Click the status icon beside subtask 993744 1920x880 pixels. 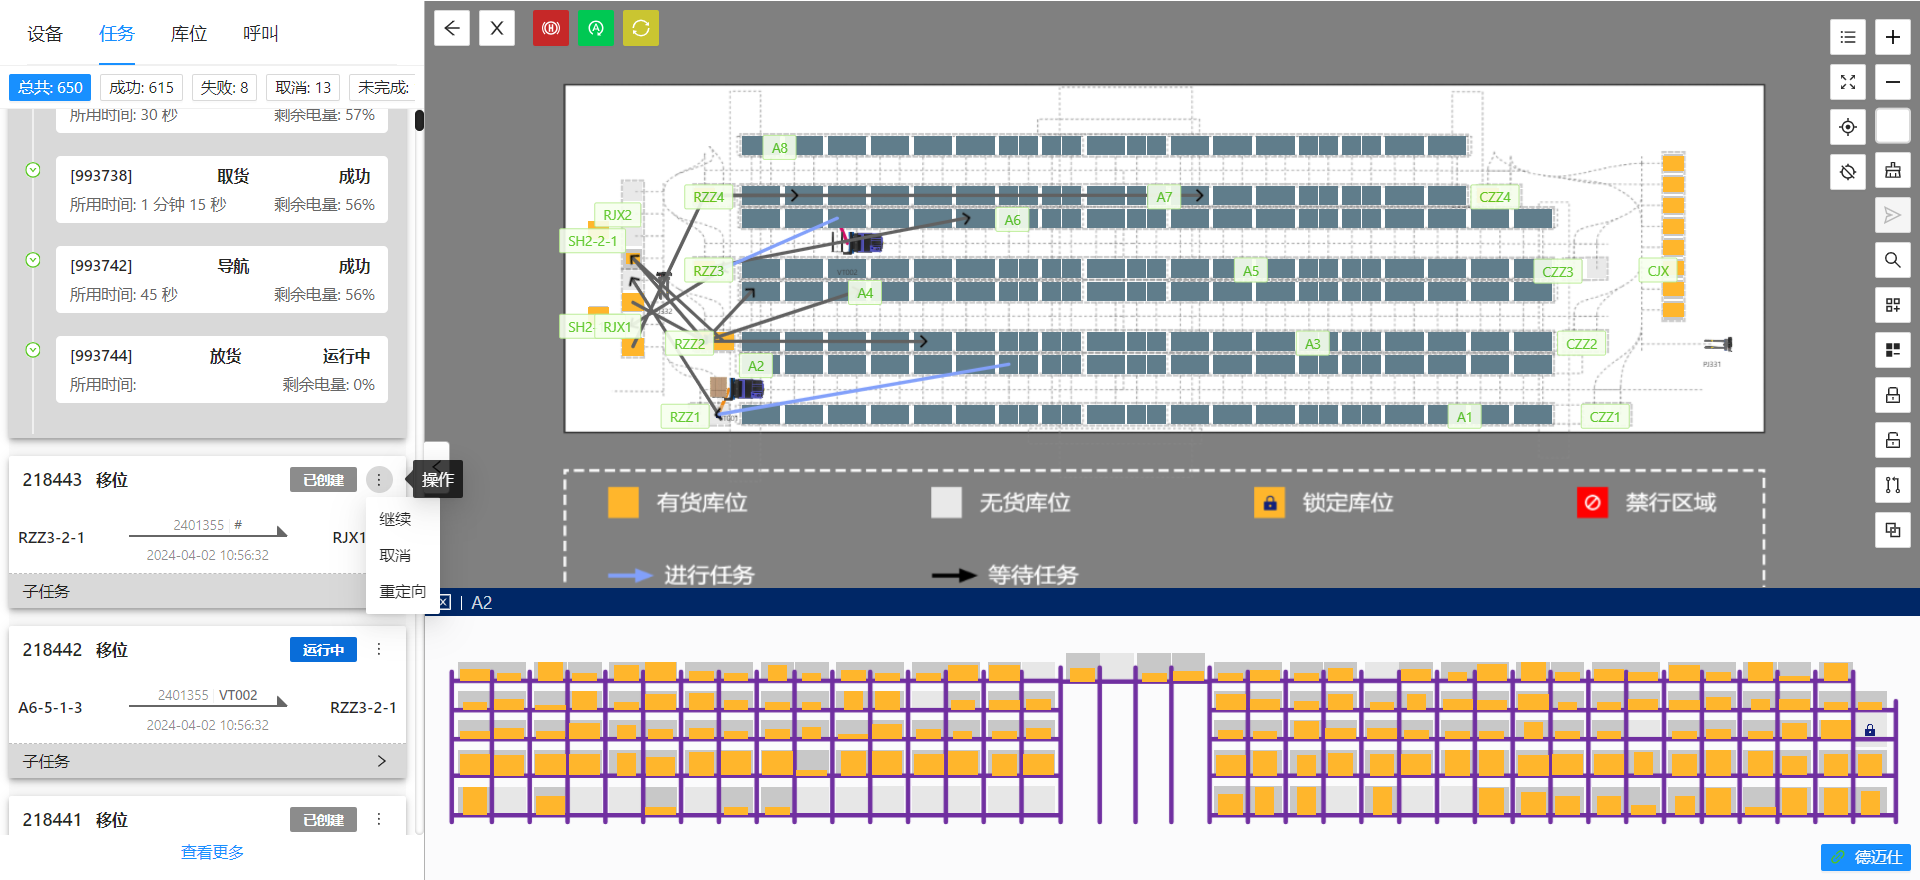pos(33,350)
